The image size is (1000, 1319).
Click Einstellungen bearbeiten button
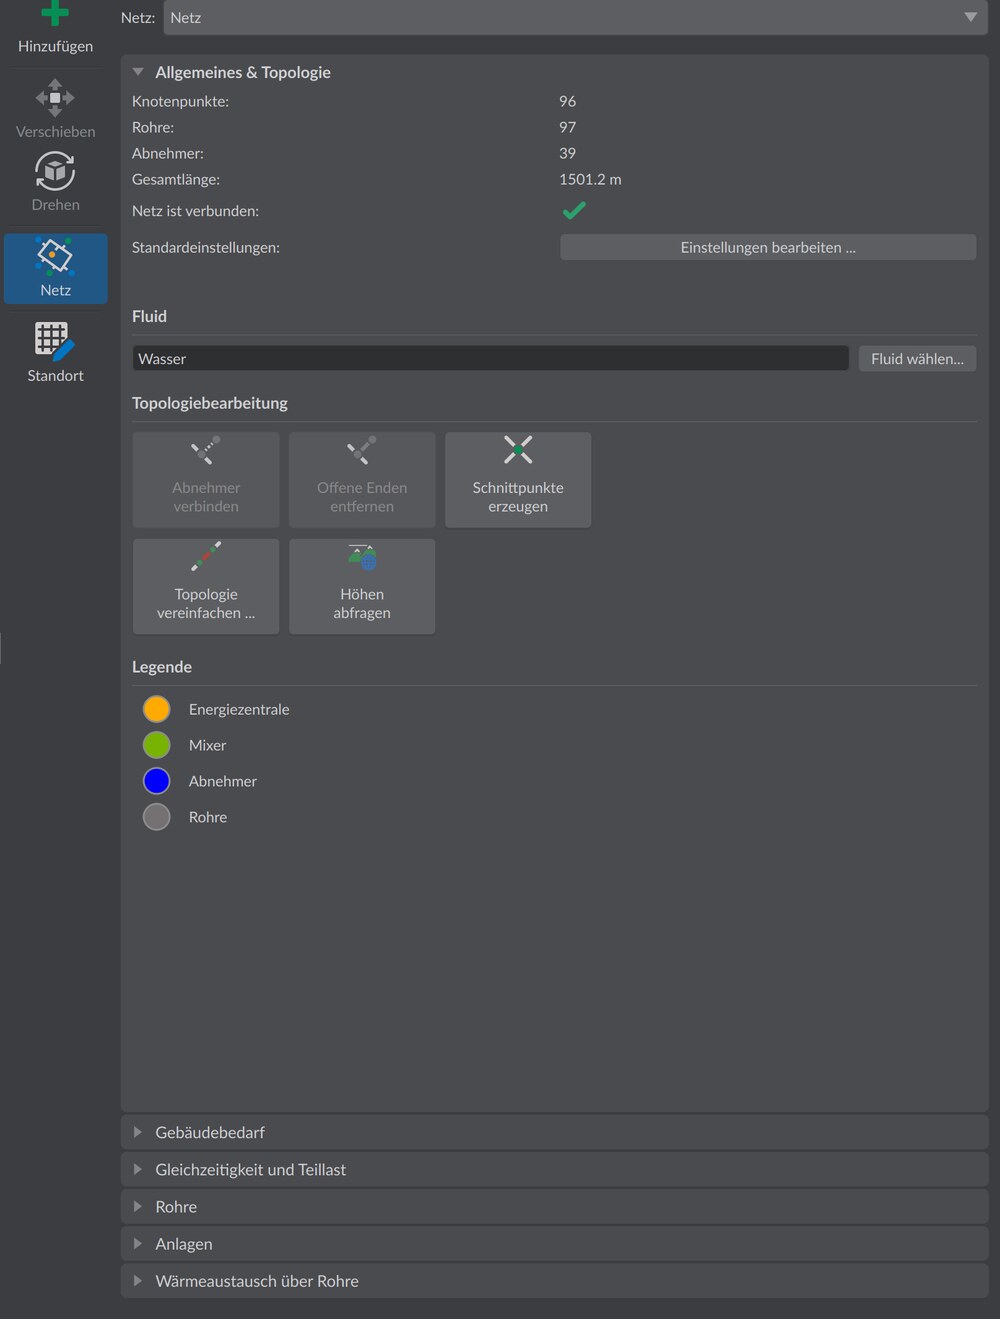pyautogui.click(x=768, y=247)
